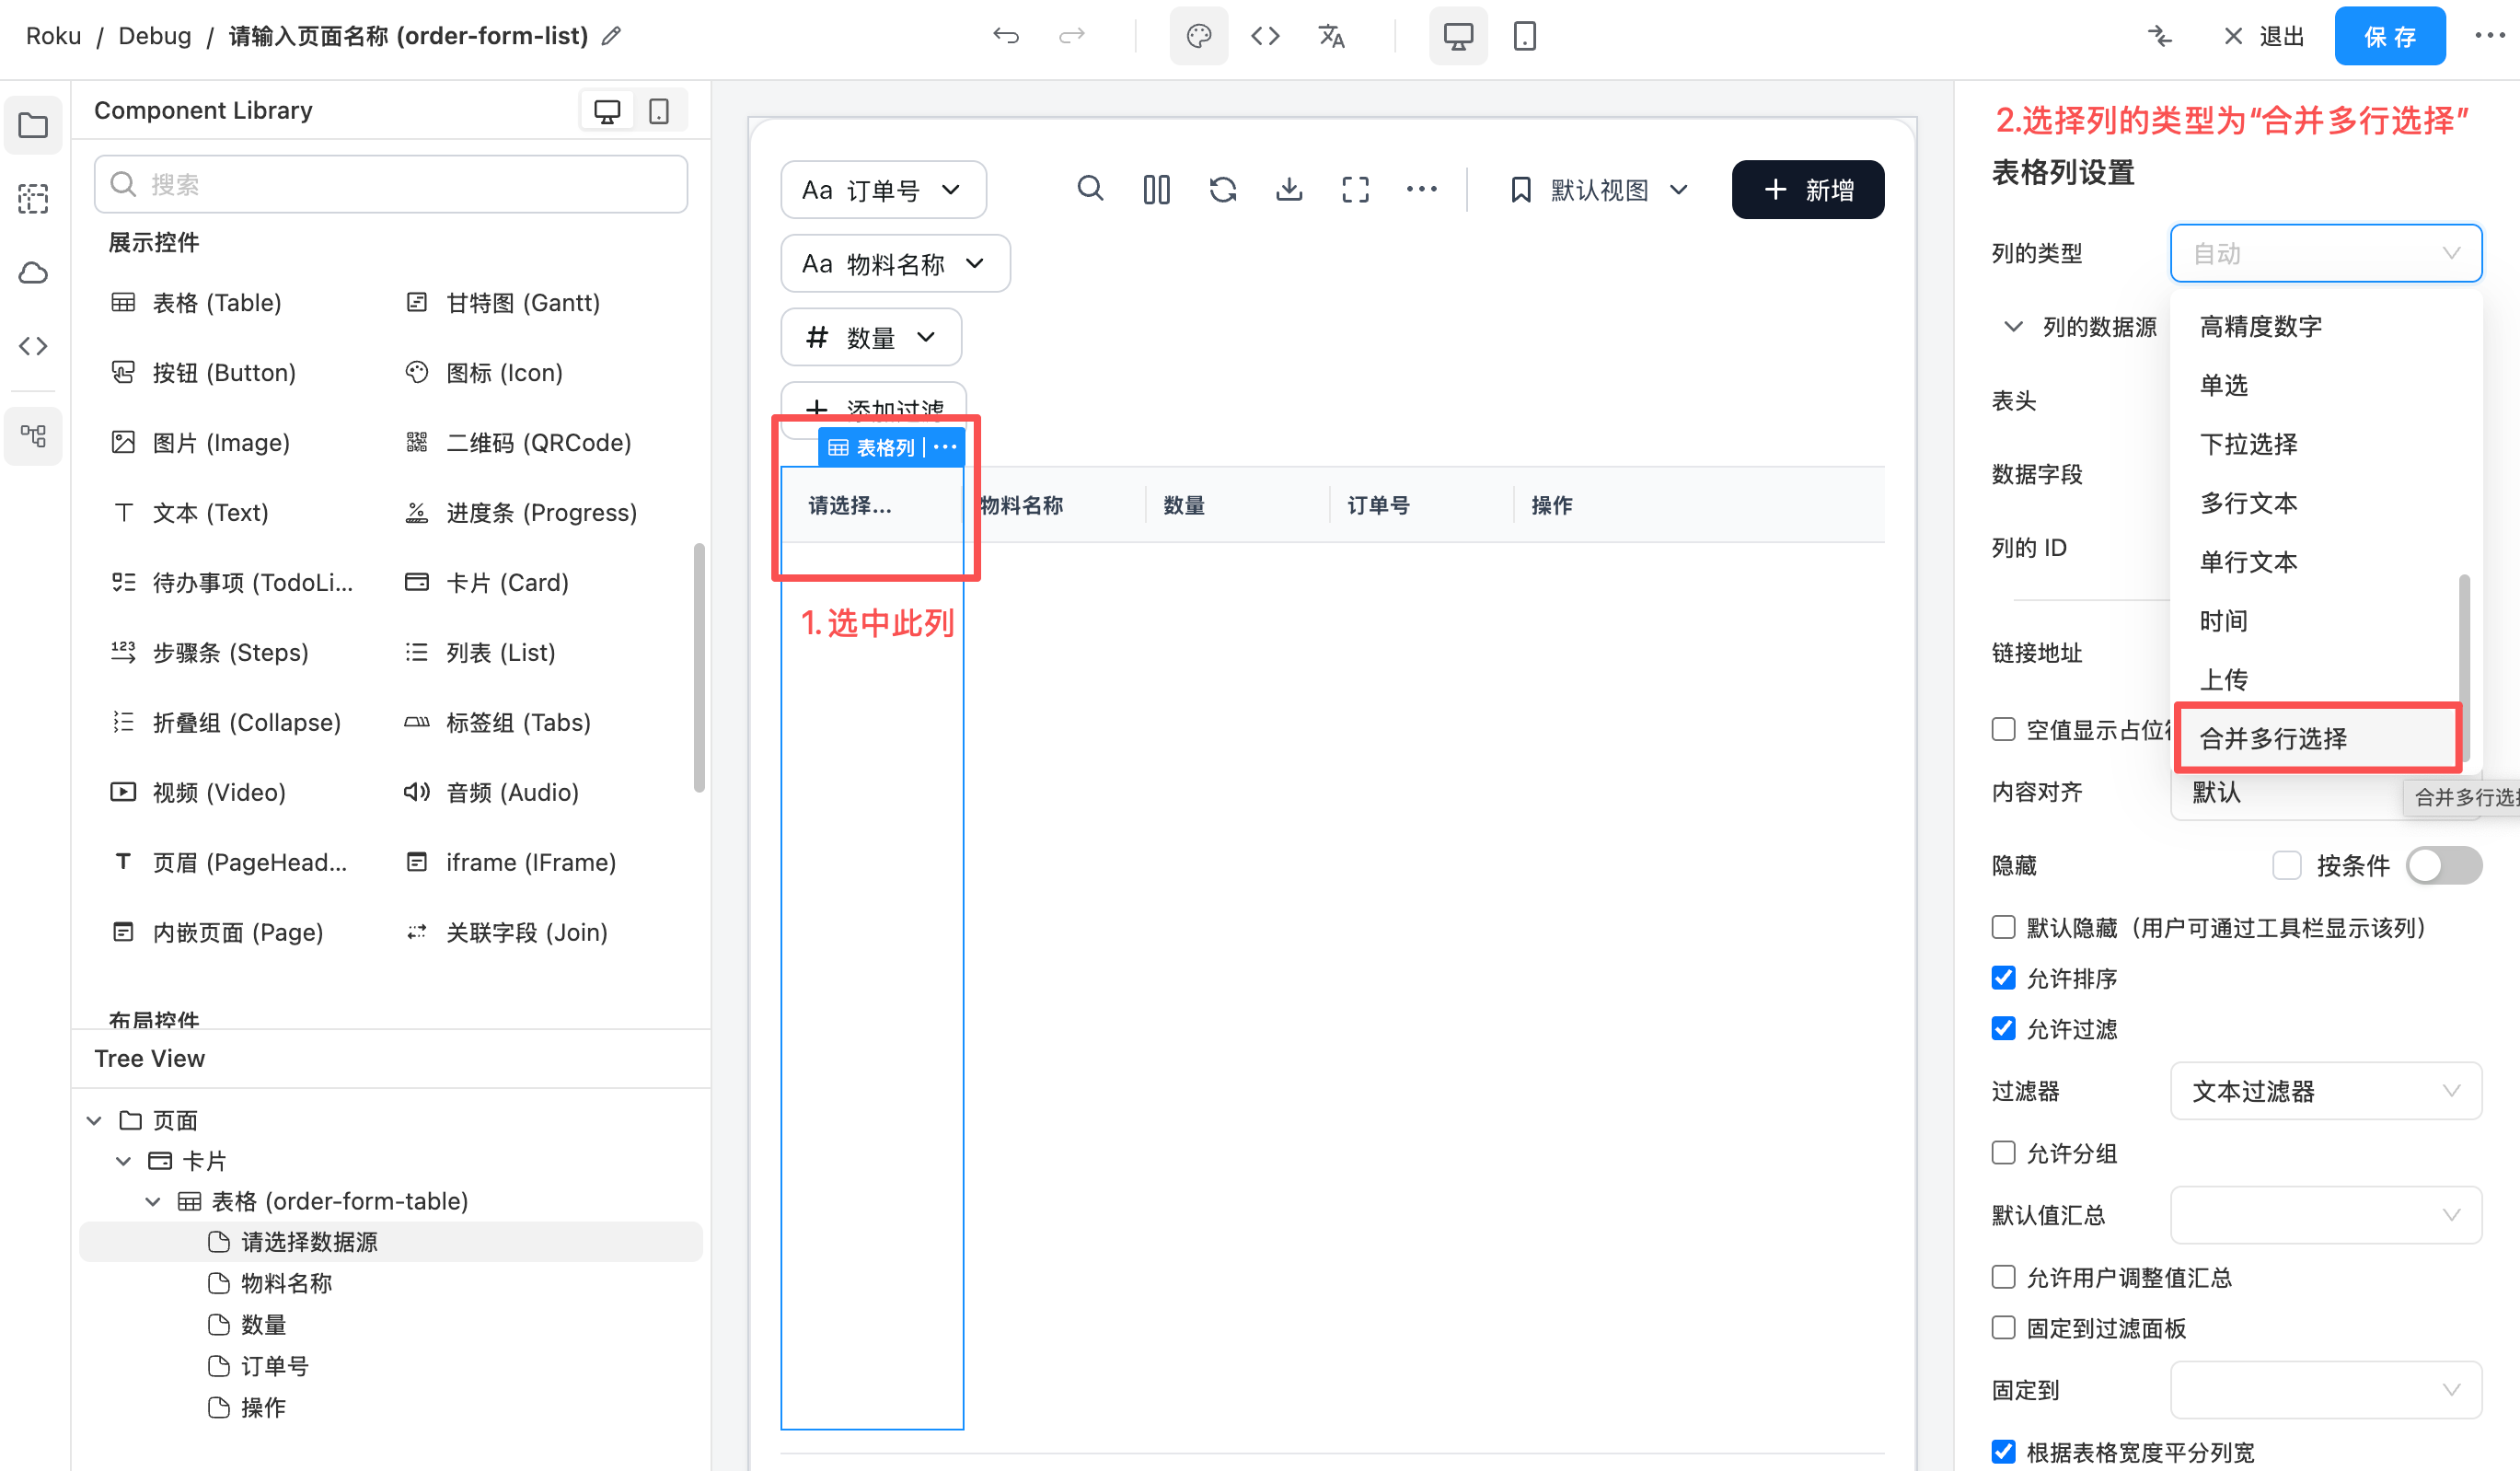
Task: Toggle 空值显示占位符 checkbox
Action: (x=2003, y=729)
